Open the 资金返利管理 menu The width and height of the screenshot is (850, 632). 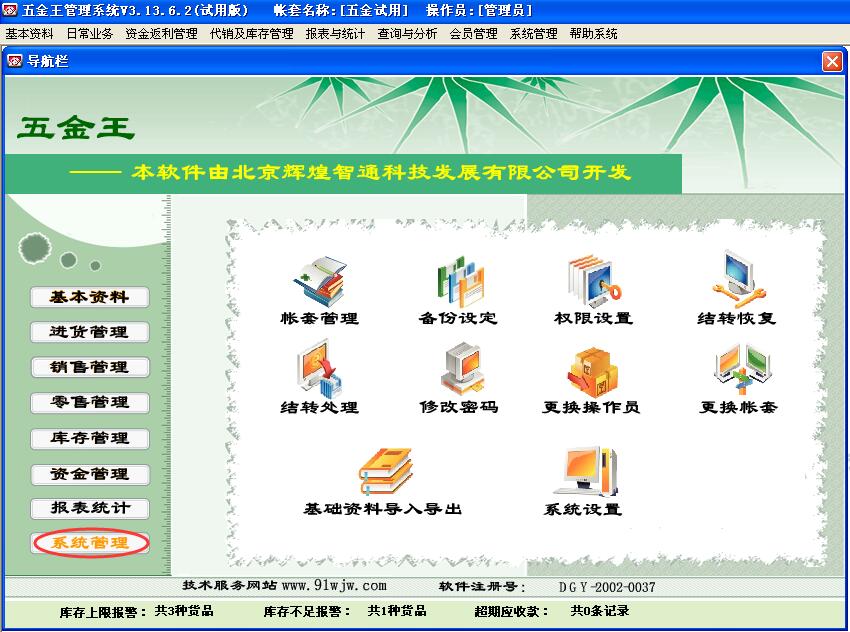[162, 34]
